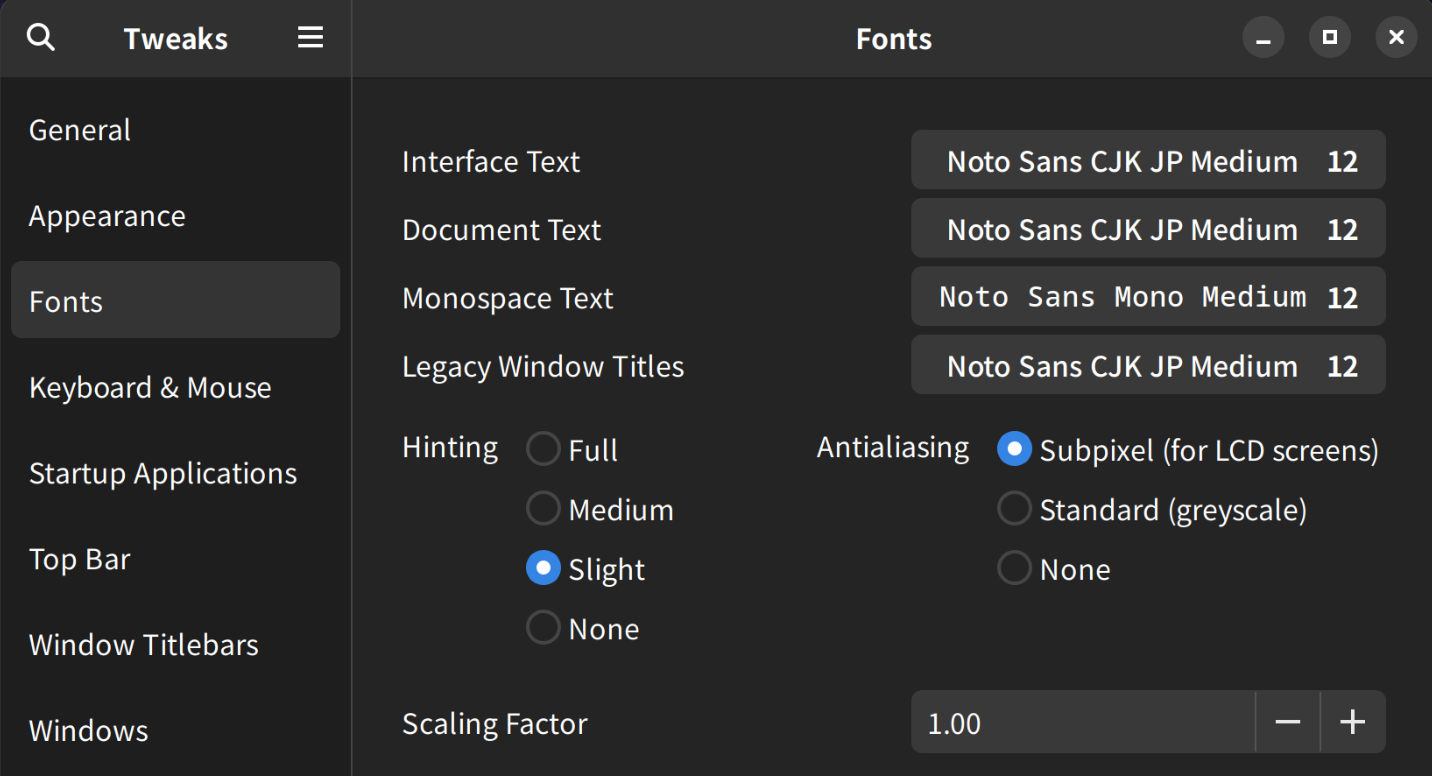1432x776 pixels.
Task: Click the Scaling Factor label
Action: click(495, 723)
